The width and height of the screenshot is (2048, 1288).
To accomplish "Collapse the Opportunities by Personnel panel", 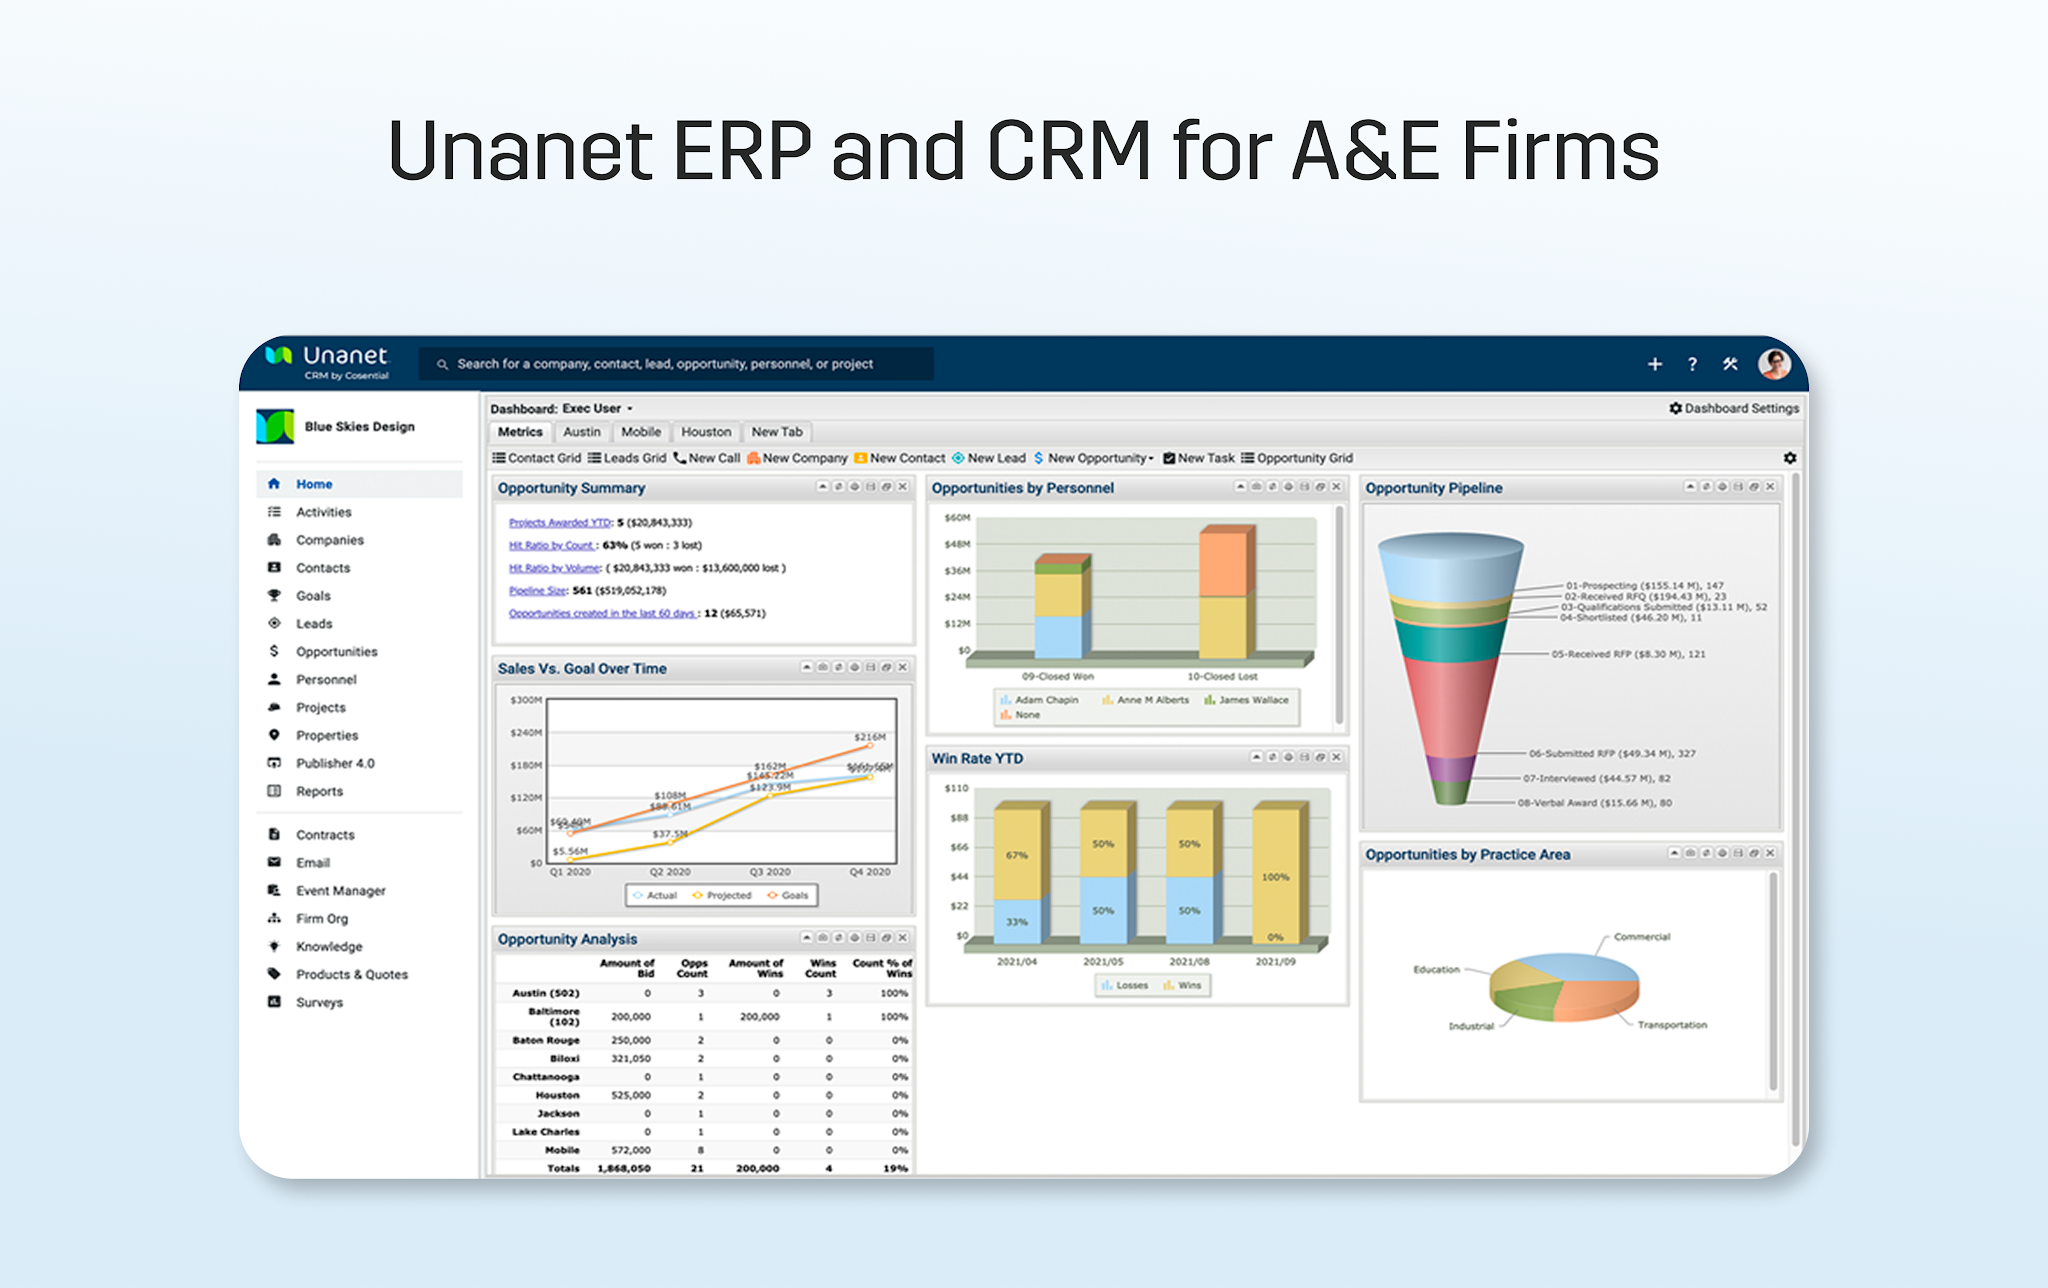I will [1241, 487].
